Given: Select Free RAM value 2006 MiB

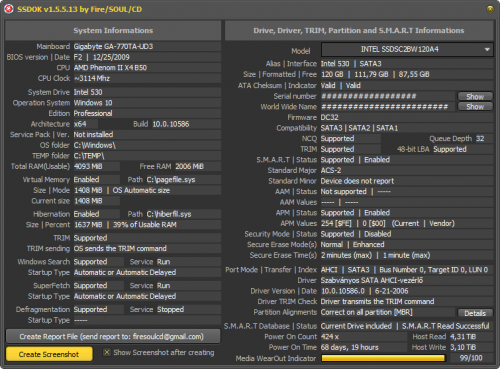Looking at the screenshot, I should [189, 166].
